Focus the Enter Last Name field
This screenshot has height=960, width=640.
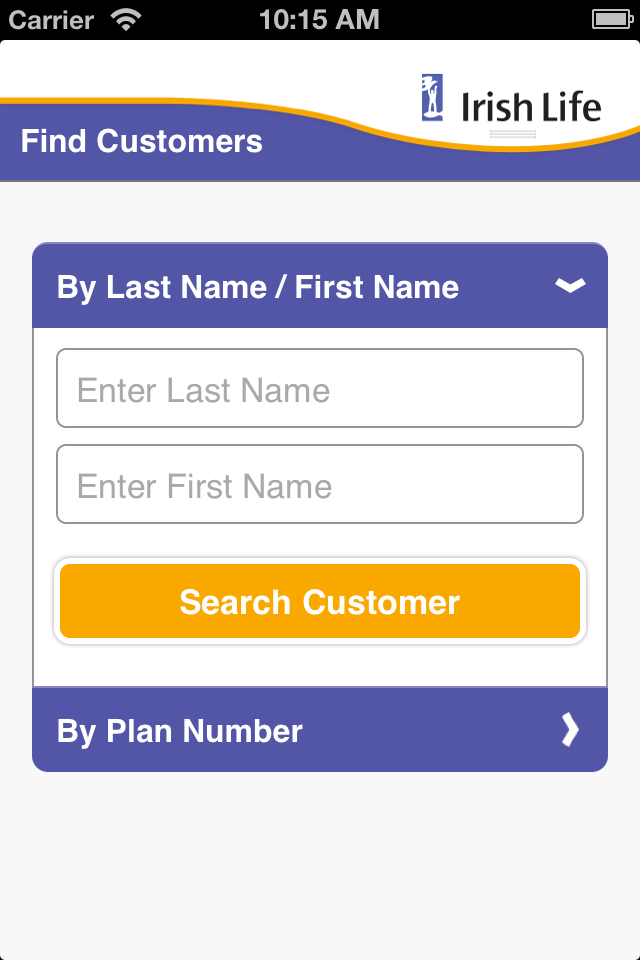pyautogui.click(x=320, y=389)
